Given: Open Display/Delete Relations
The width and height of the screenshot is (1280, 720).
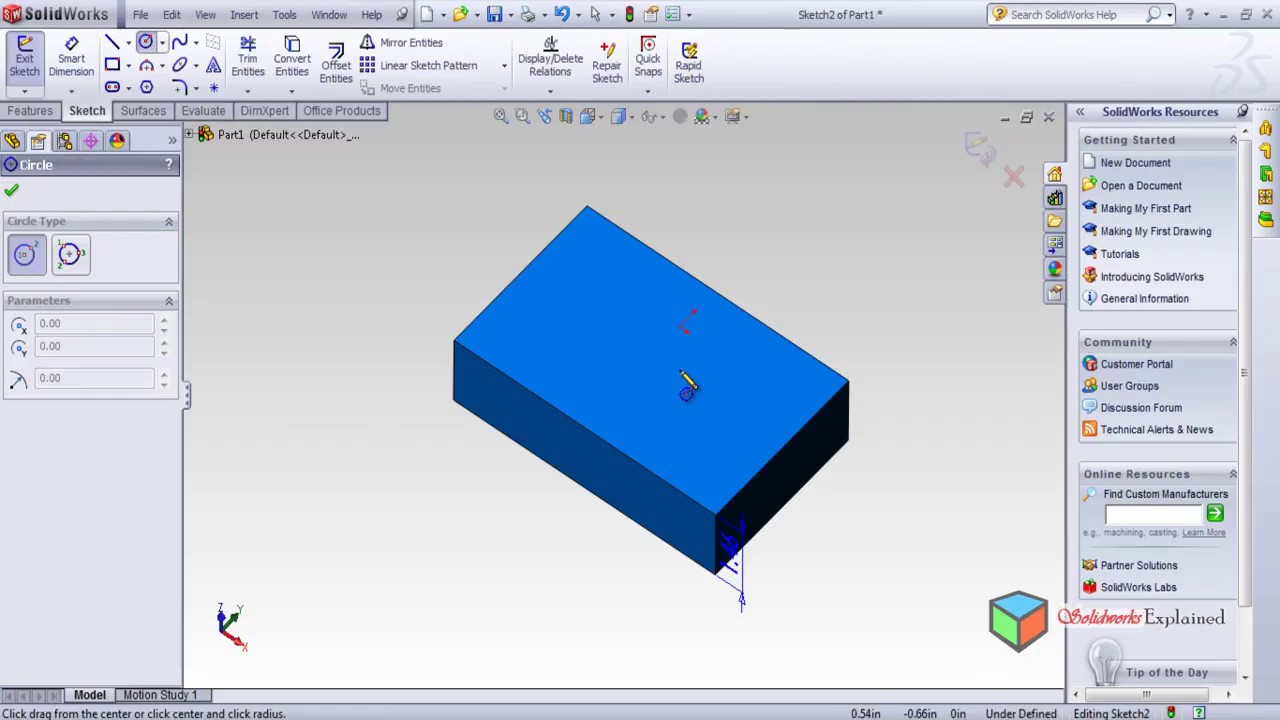Looking at the screenshot, I should coord(550,57).
